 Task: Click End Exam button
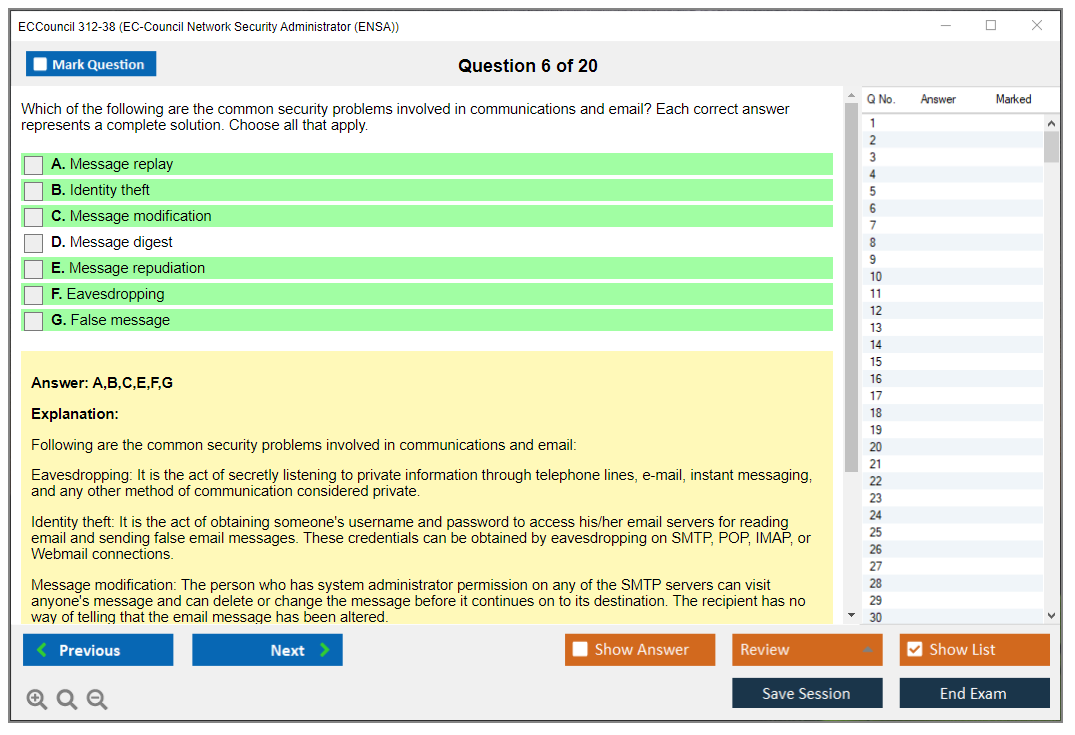[974, 693]
